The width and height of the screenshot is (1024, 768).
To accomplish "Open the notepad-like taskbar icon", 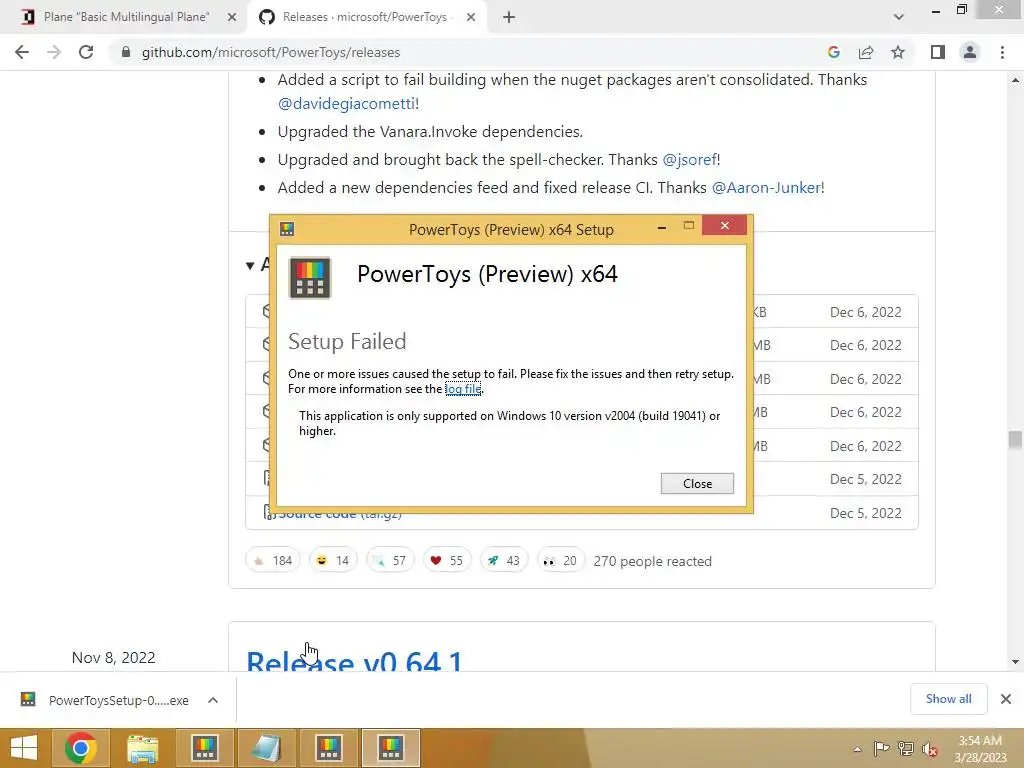I will tap(266, 748).
